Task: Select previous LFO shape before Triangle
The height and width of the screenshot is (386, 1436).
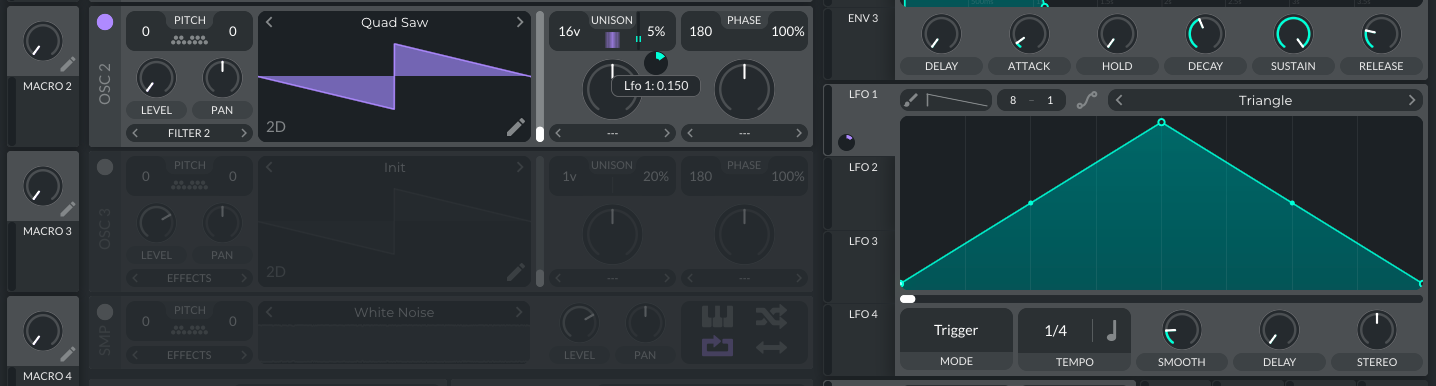Action: 1118,100
